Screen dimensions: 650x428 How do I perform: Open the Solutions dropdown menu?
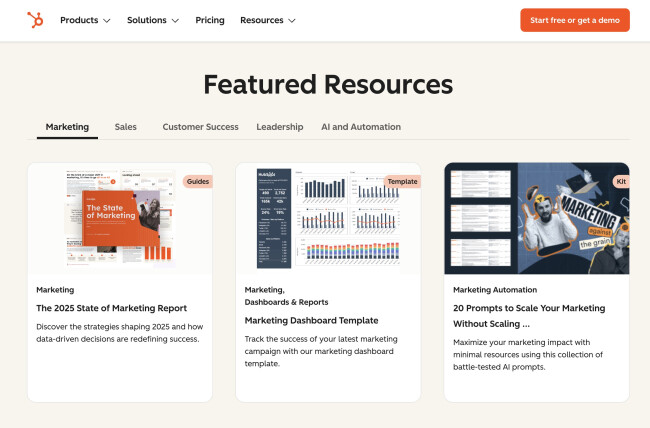coord(153,20)
